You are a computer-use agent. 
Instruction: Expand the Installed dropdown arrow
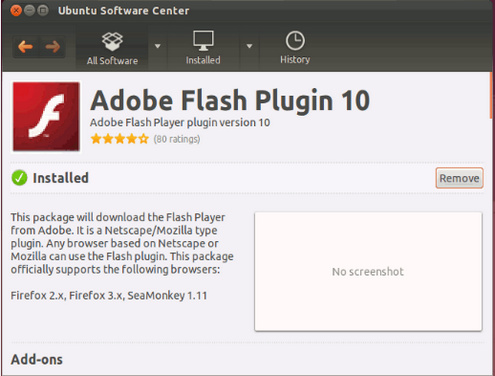pyautogui.click(x=249, y=46)
